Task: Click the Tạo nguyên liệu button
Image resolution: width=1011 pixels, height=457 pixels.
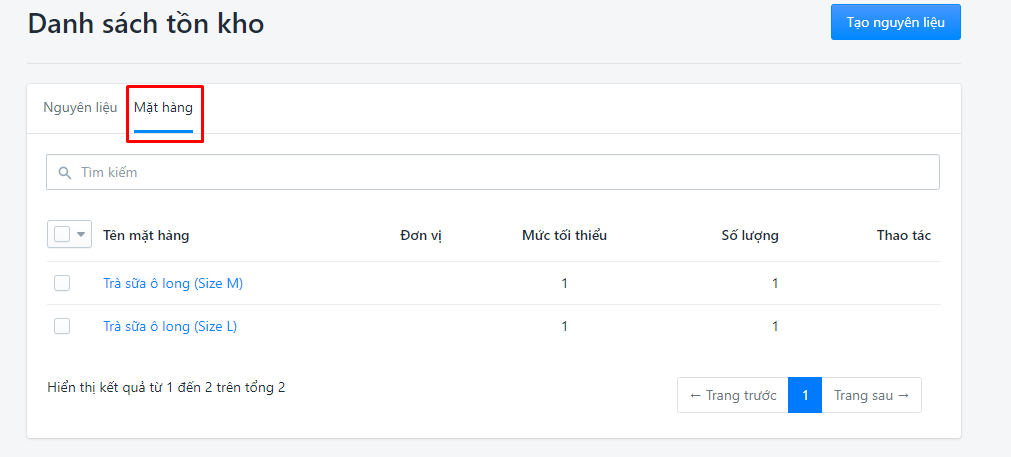Action: coord(896,23)
